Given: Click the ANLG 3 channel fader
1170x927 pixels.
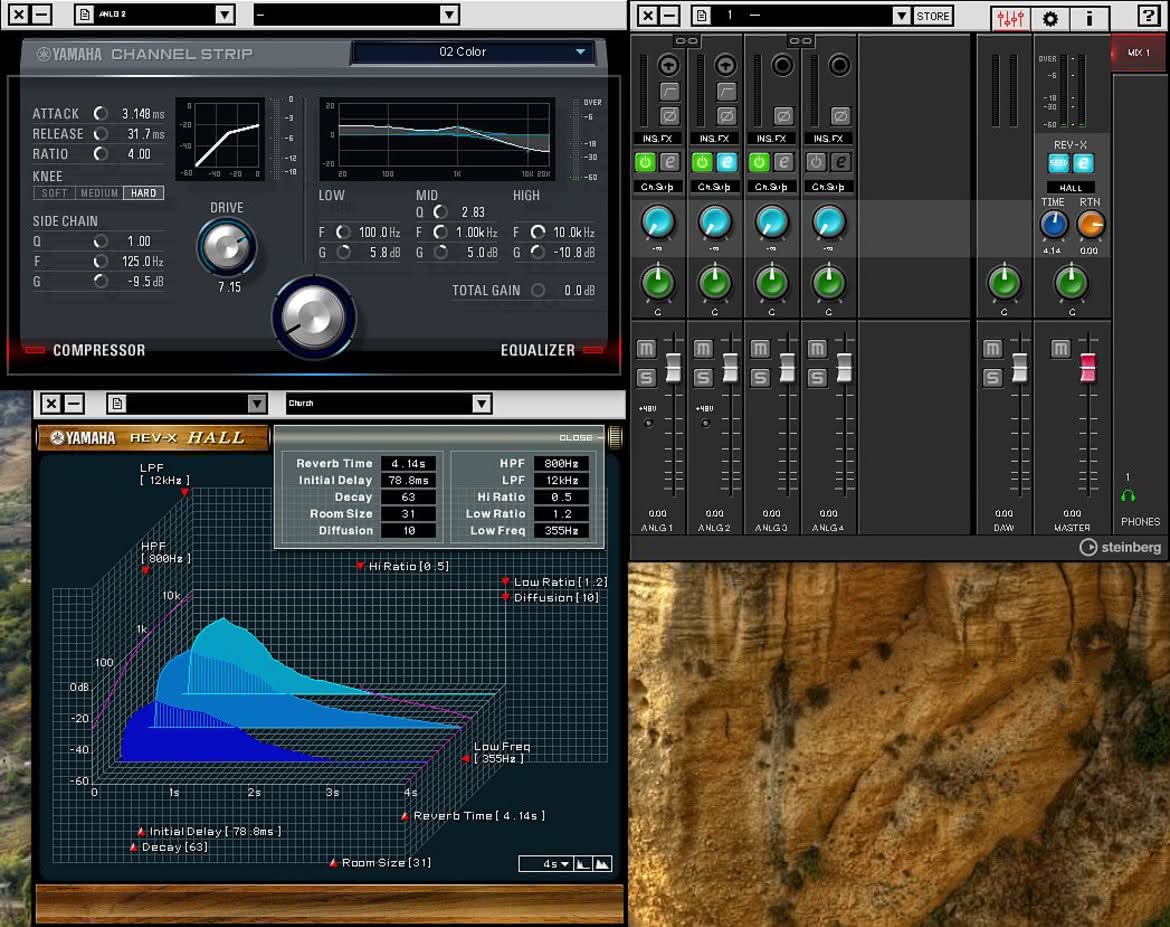Looking at the screenshot, I should (x=787, y=368).
